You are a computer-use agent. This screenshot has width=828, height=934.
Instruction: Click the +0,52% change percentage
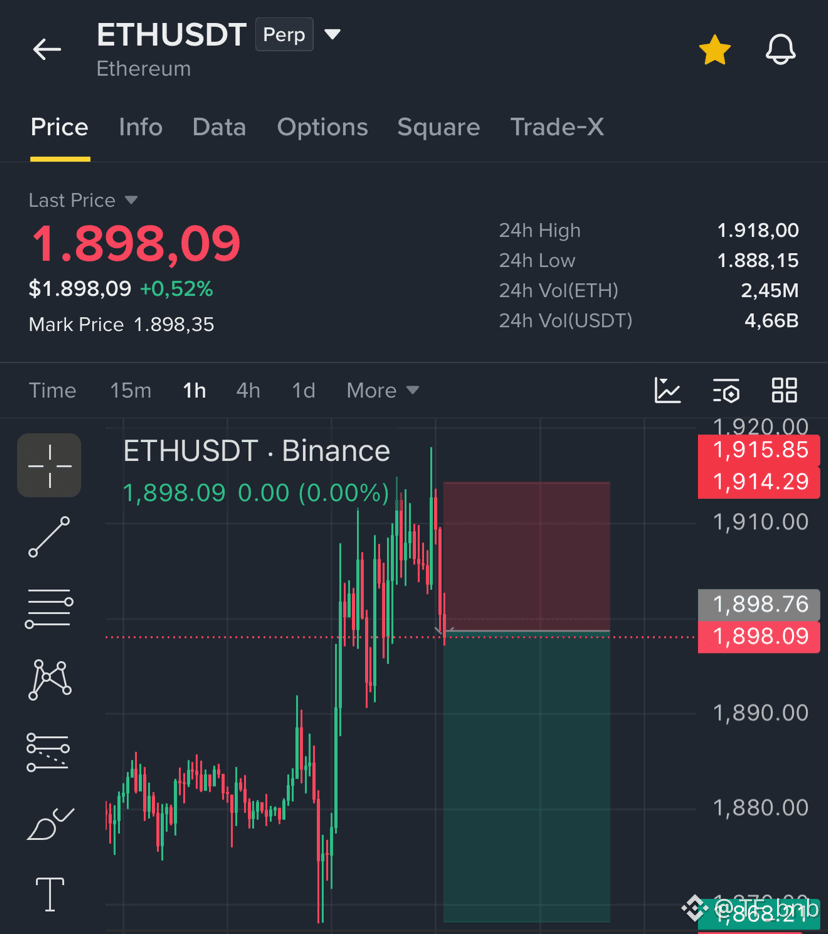[176, 289]
